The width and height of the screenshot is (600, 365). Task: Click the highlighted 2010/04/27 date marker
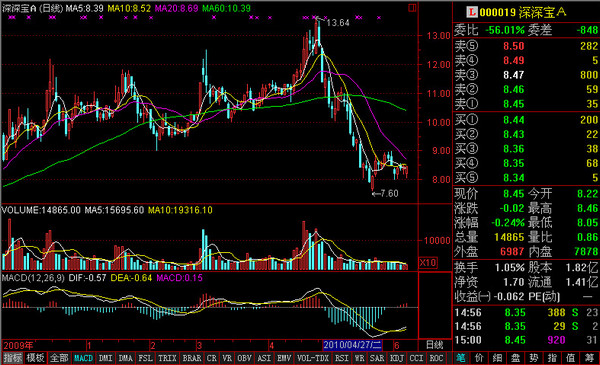point(352,345)
